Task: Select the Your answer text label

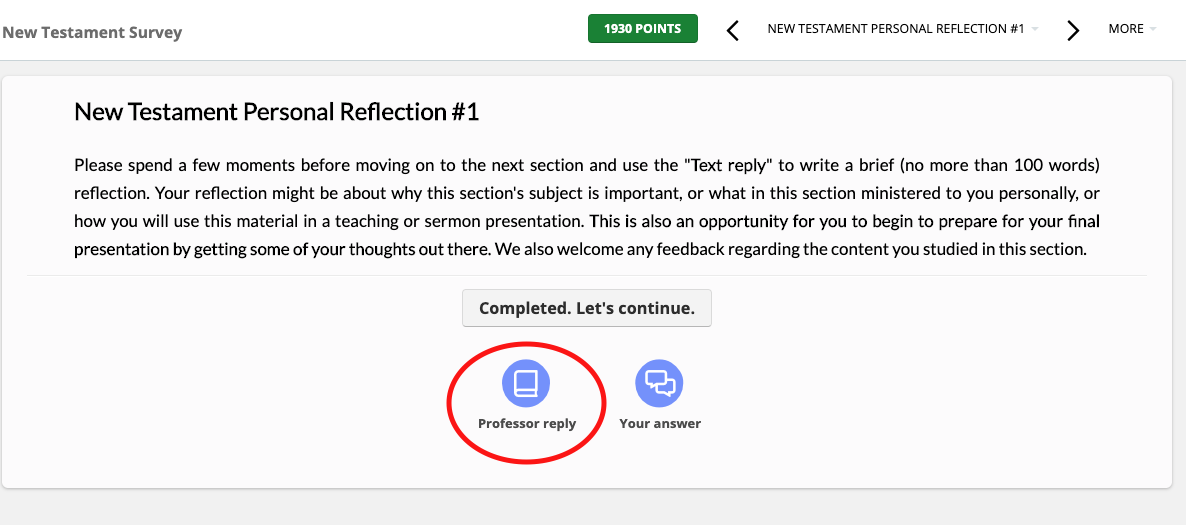Action: [x=660, y=424]
